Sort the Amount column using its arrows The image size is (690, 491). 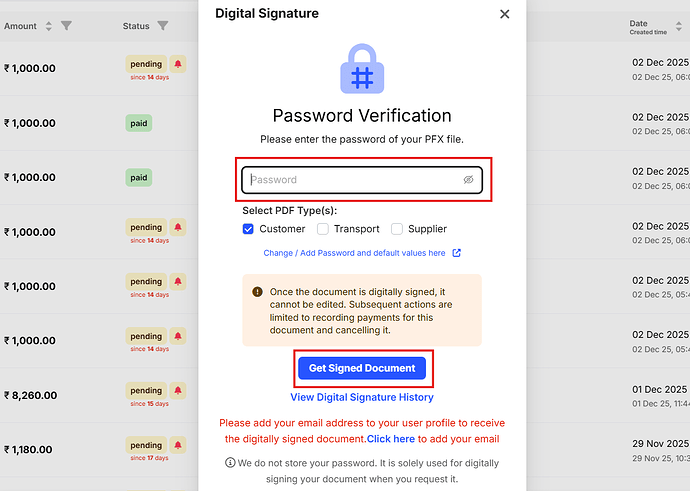pyautogui.click(x=48, y=26)
